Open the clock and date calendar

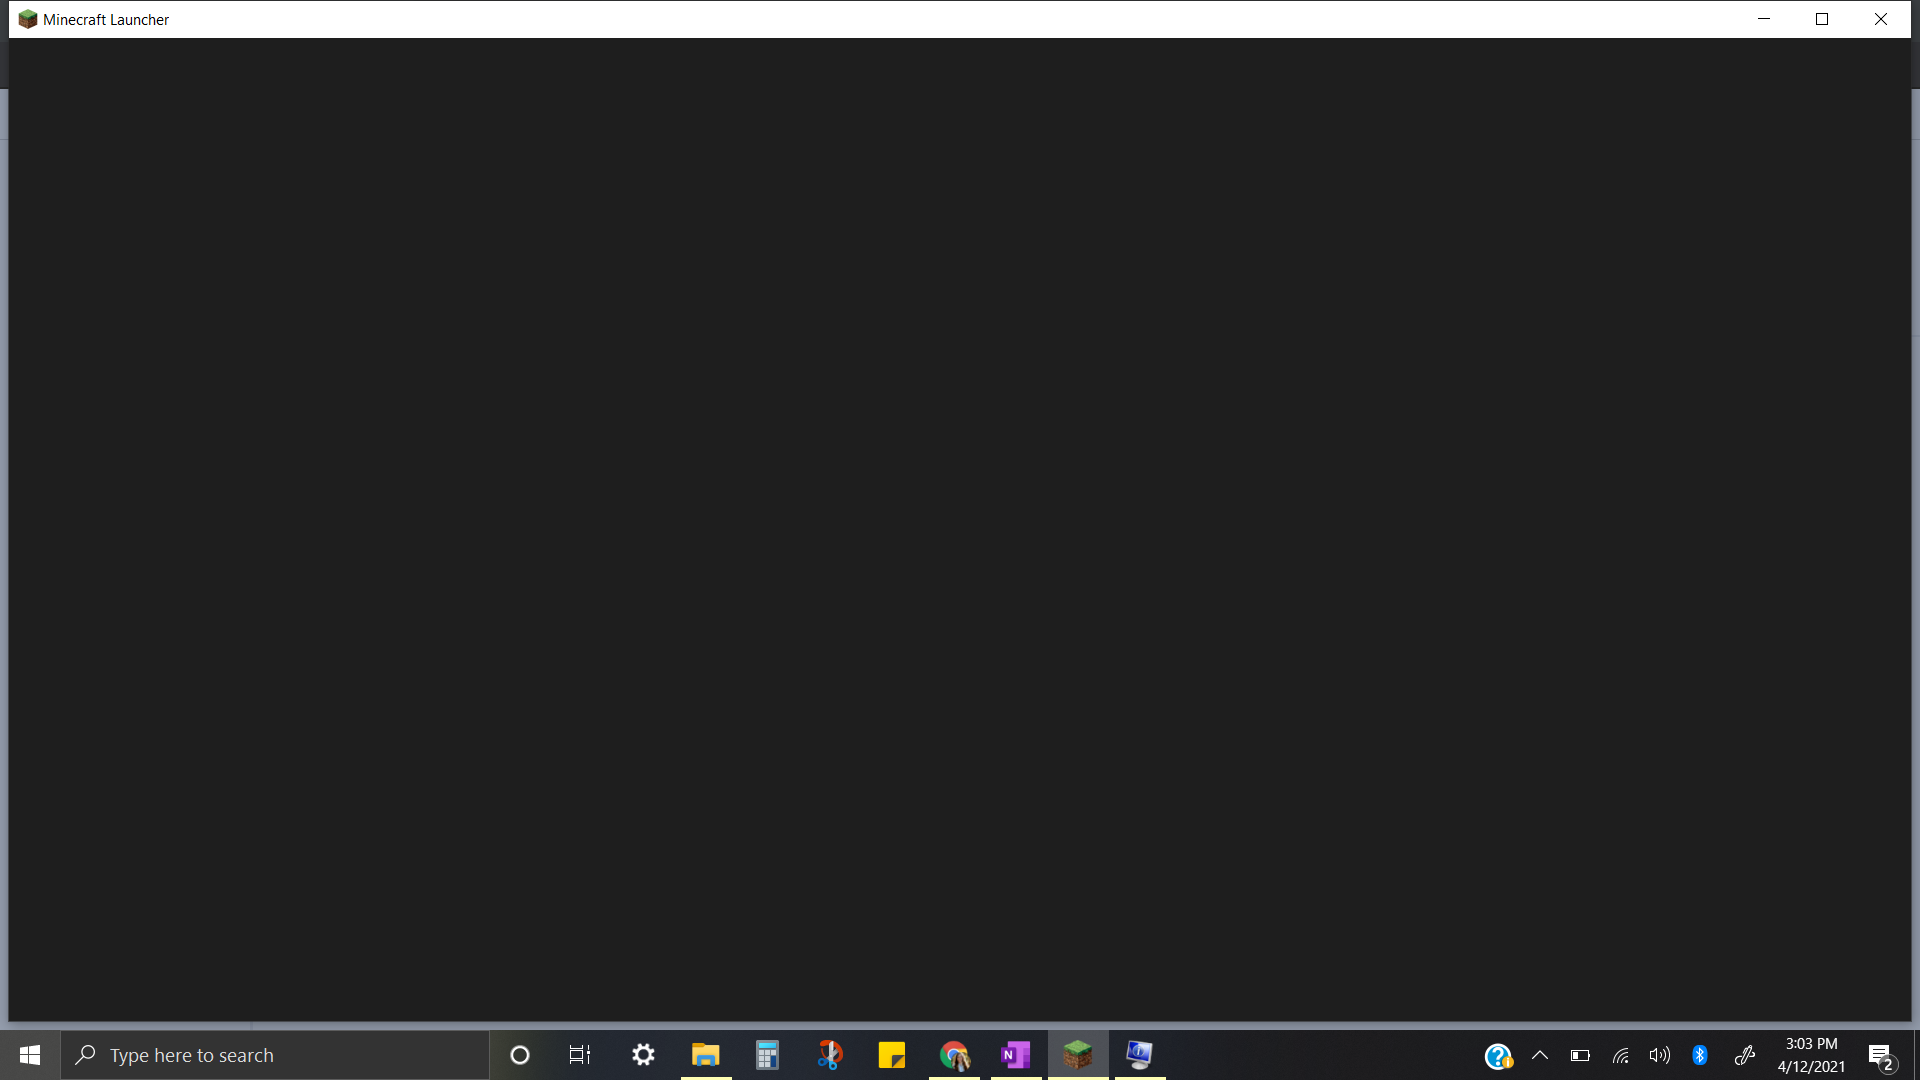(1811, 1055)
